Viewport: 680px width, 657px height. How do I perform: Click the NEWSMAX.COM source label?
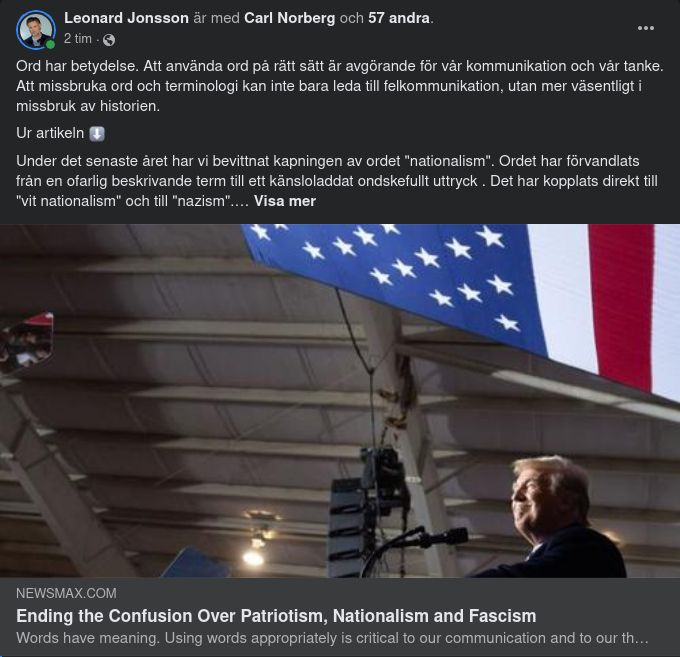tap(66, 593)
